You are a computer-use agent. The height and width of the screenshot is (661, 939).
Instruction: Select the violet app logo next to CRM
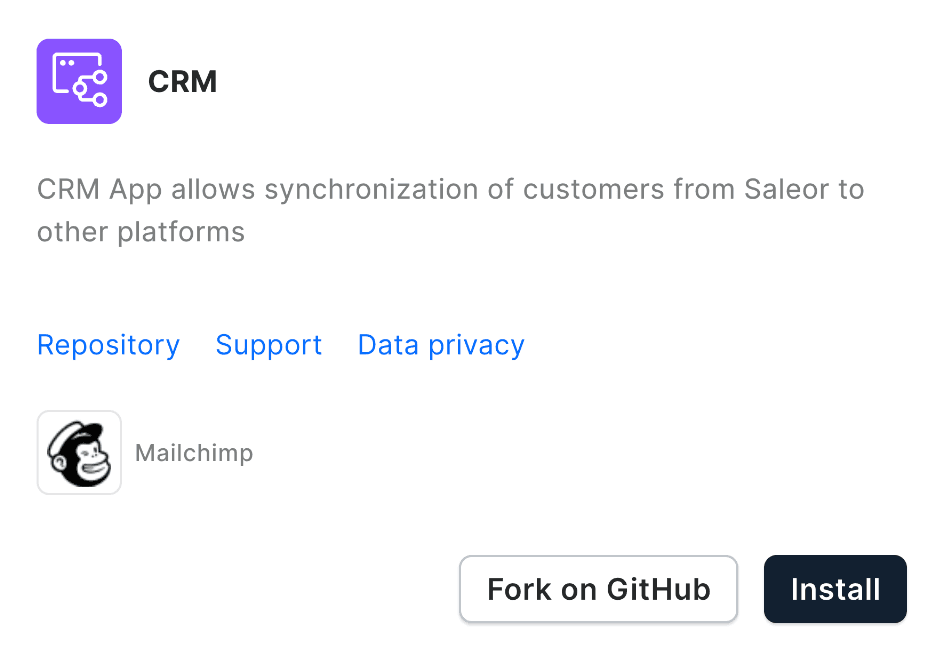click(79, 81)
